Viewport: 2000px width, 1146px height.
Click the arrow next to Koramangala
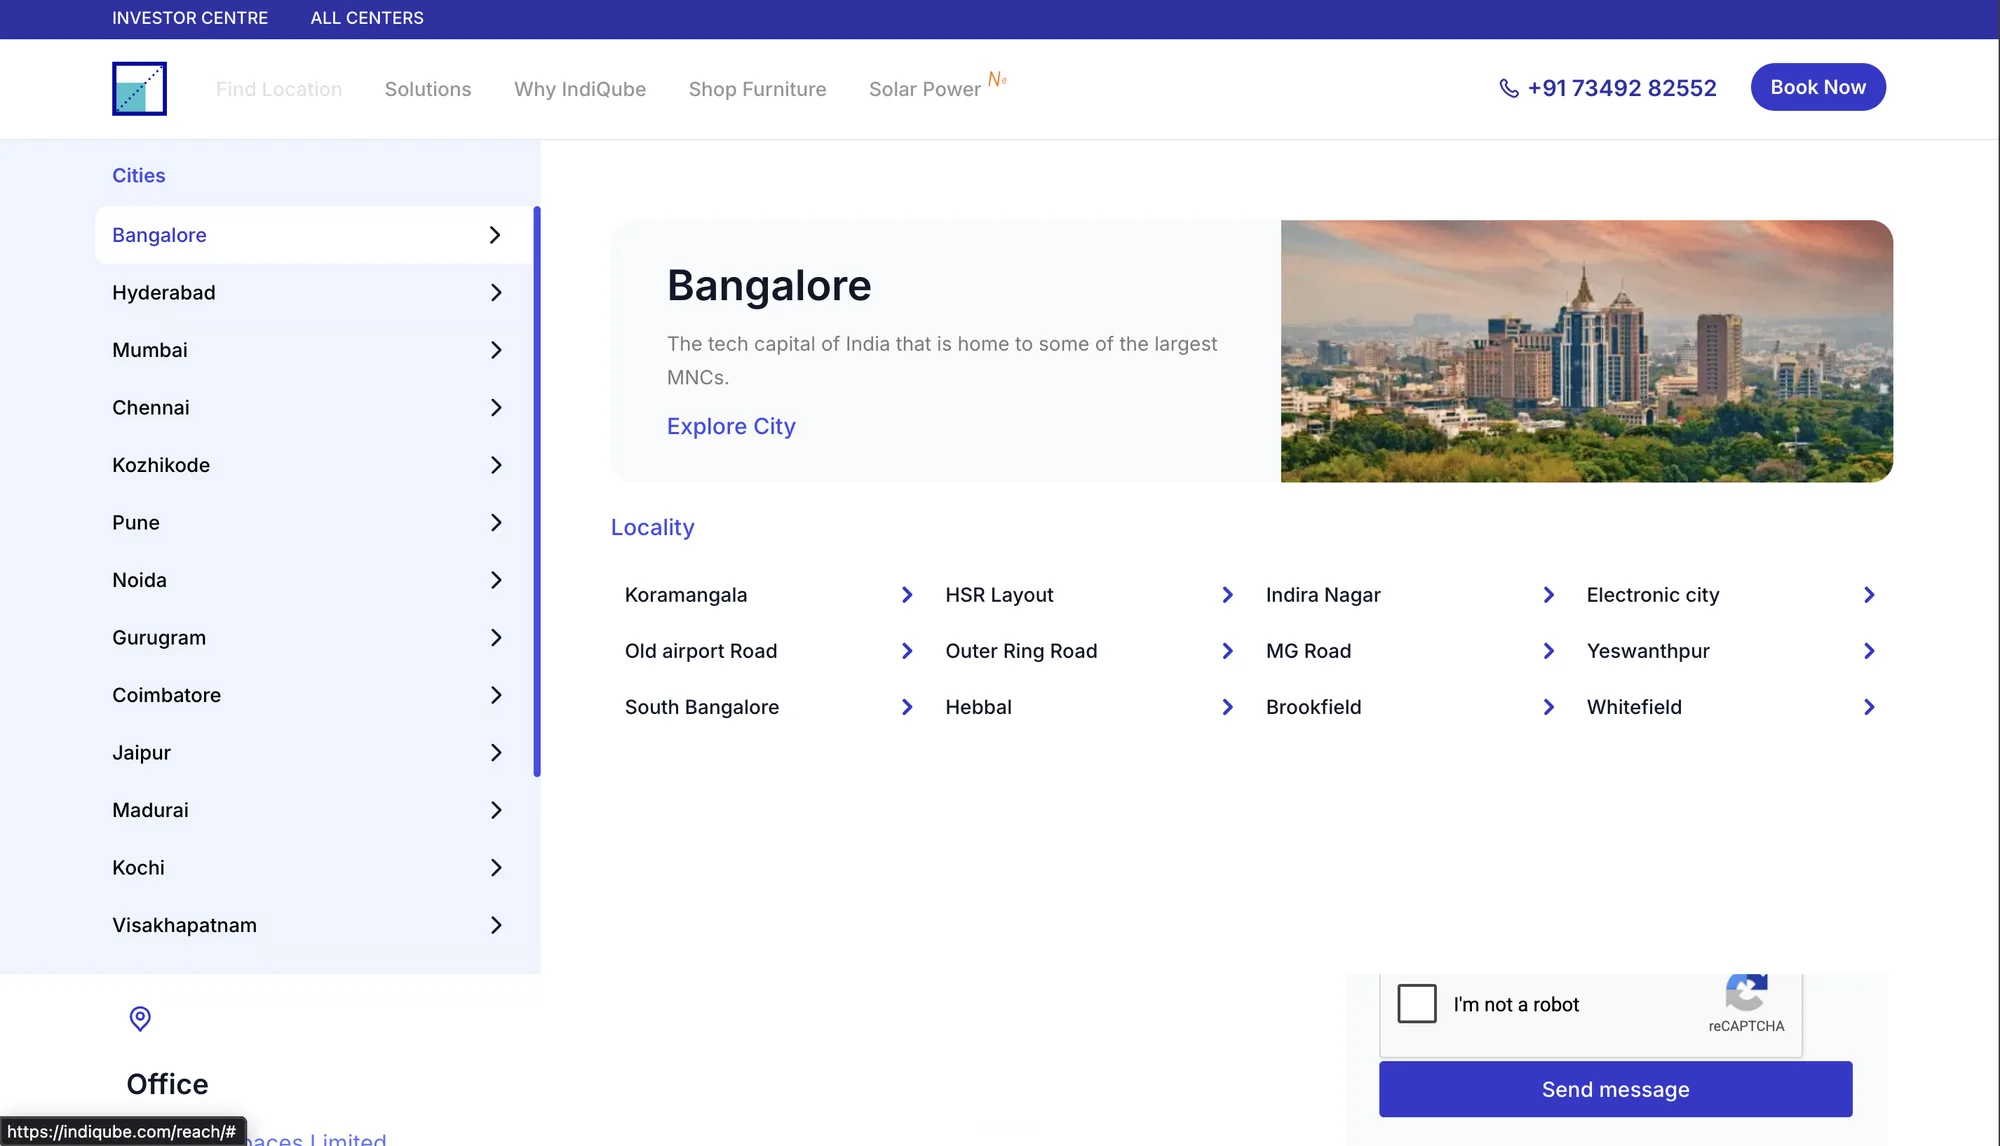(907, 595)
